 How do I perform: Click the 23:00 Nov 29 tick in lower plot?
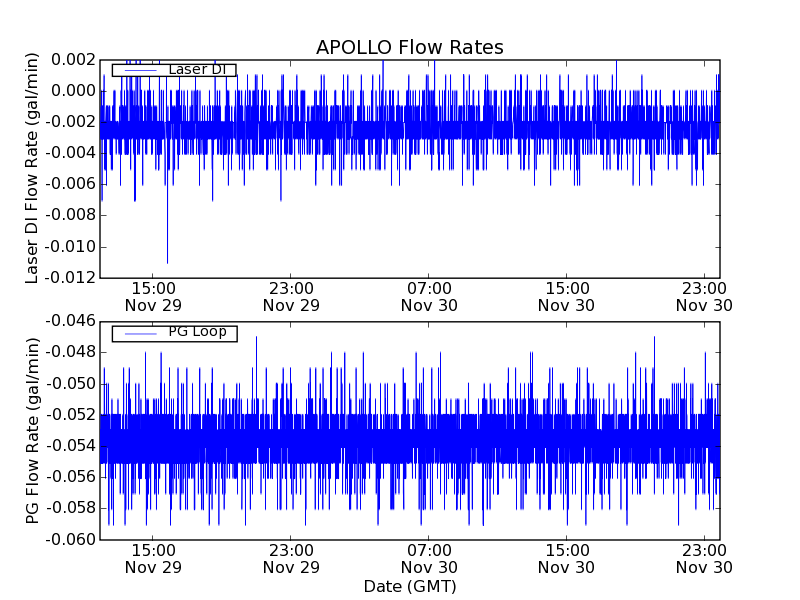click(x=290, y=558)
